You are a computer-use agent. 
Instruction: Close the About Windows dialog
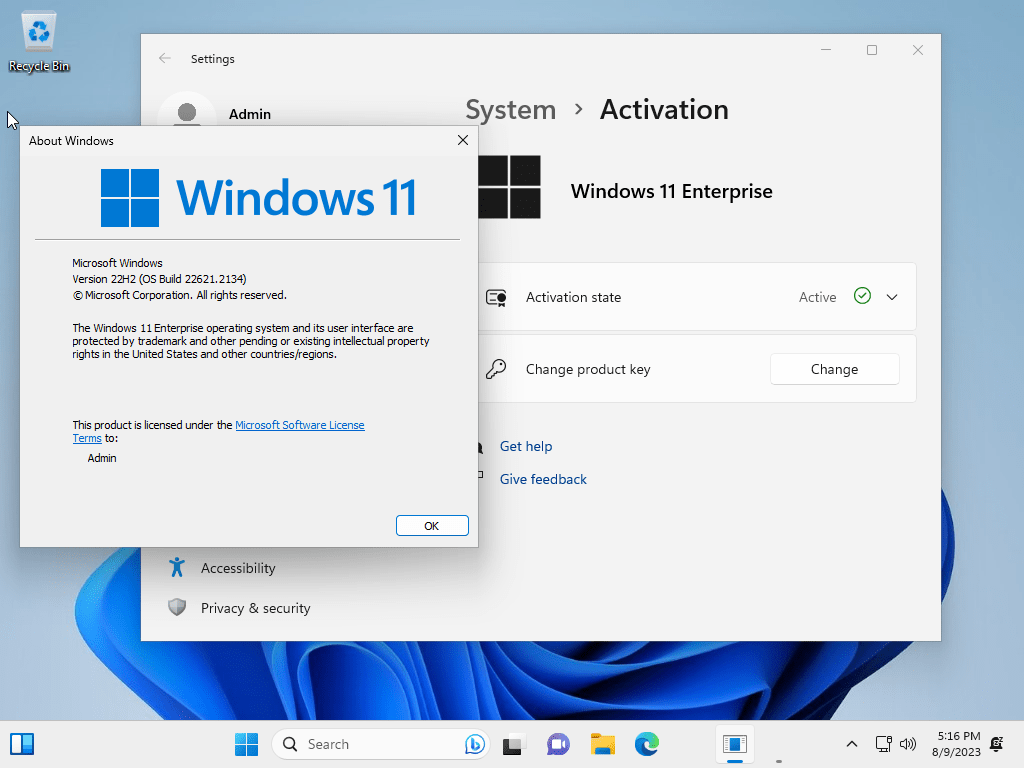coord(462,140)
